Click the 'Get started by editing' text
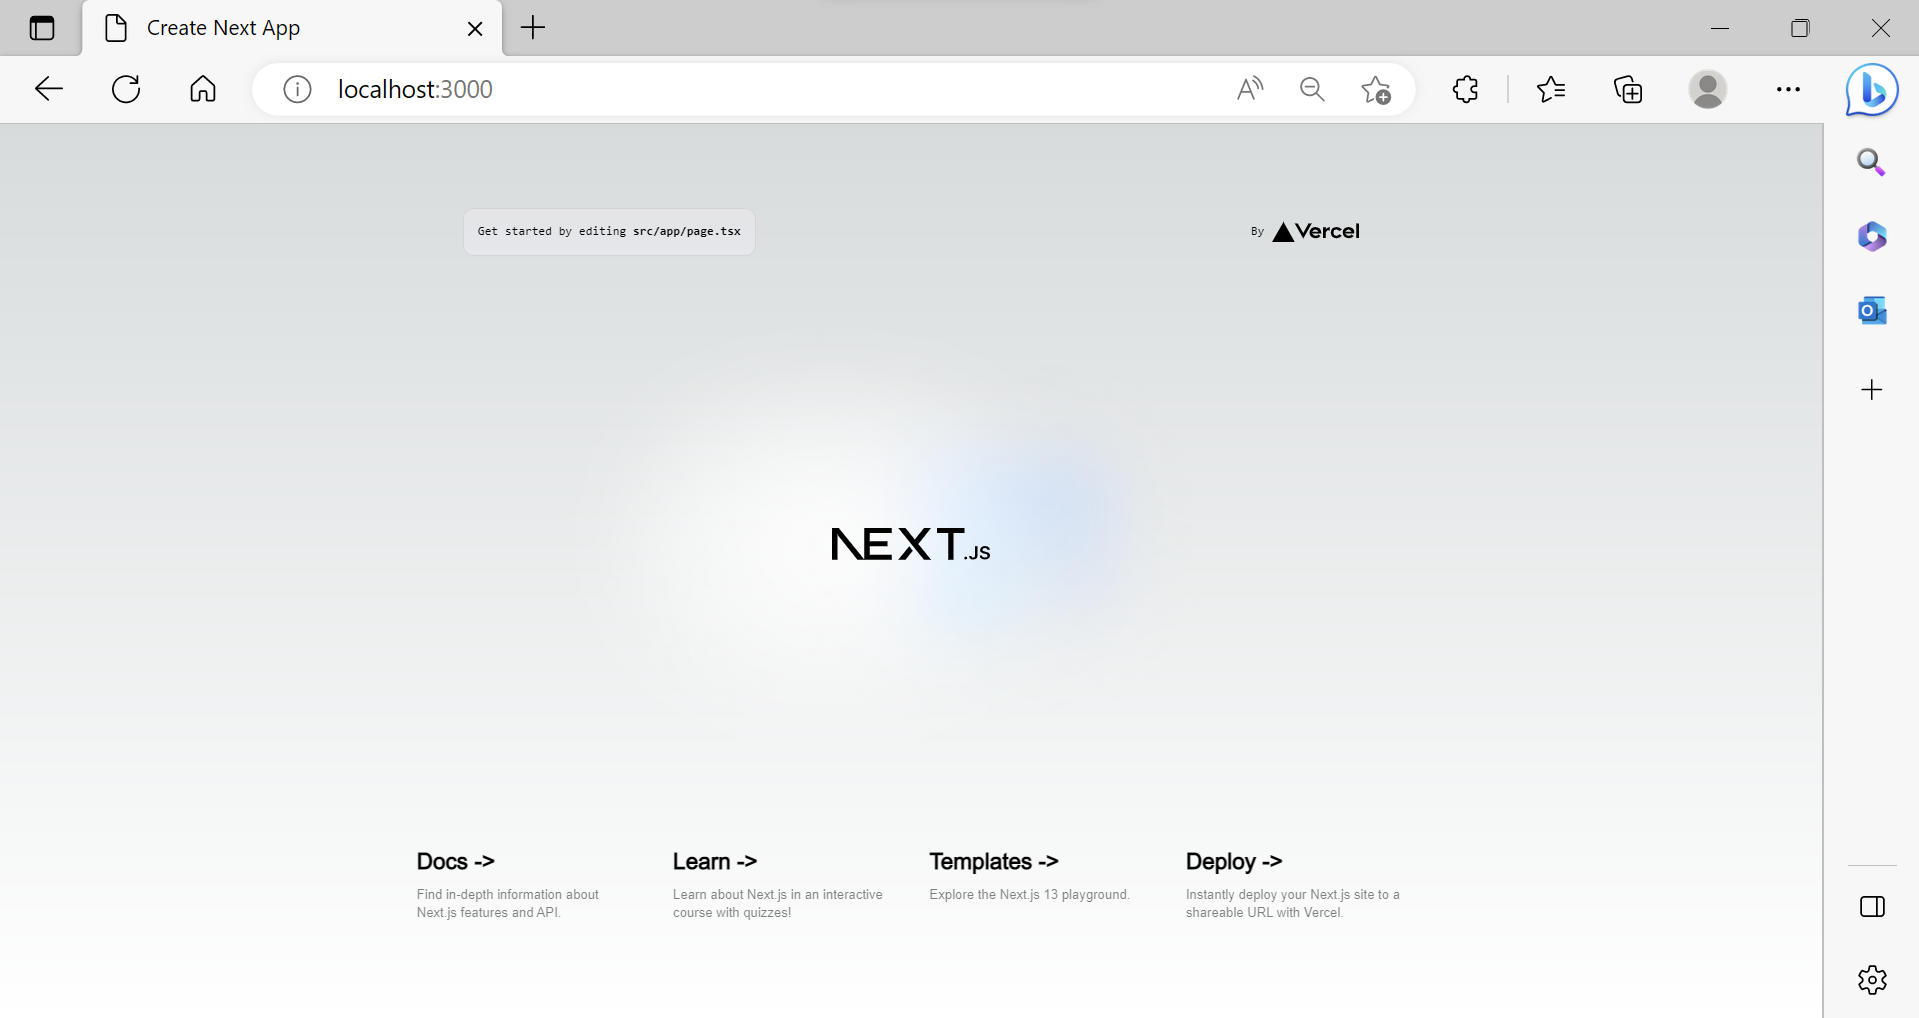The height and width of the screenshot is (1018, 1919). pos(609,231)
